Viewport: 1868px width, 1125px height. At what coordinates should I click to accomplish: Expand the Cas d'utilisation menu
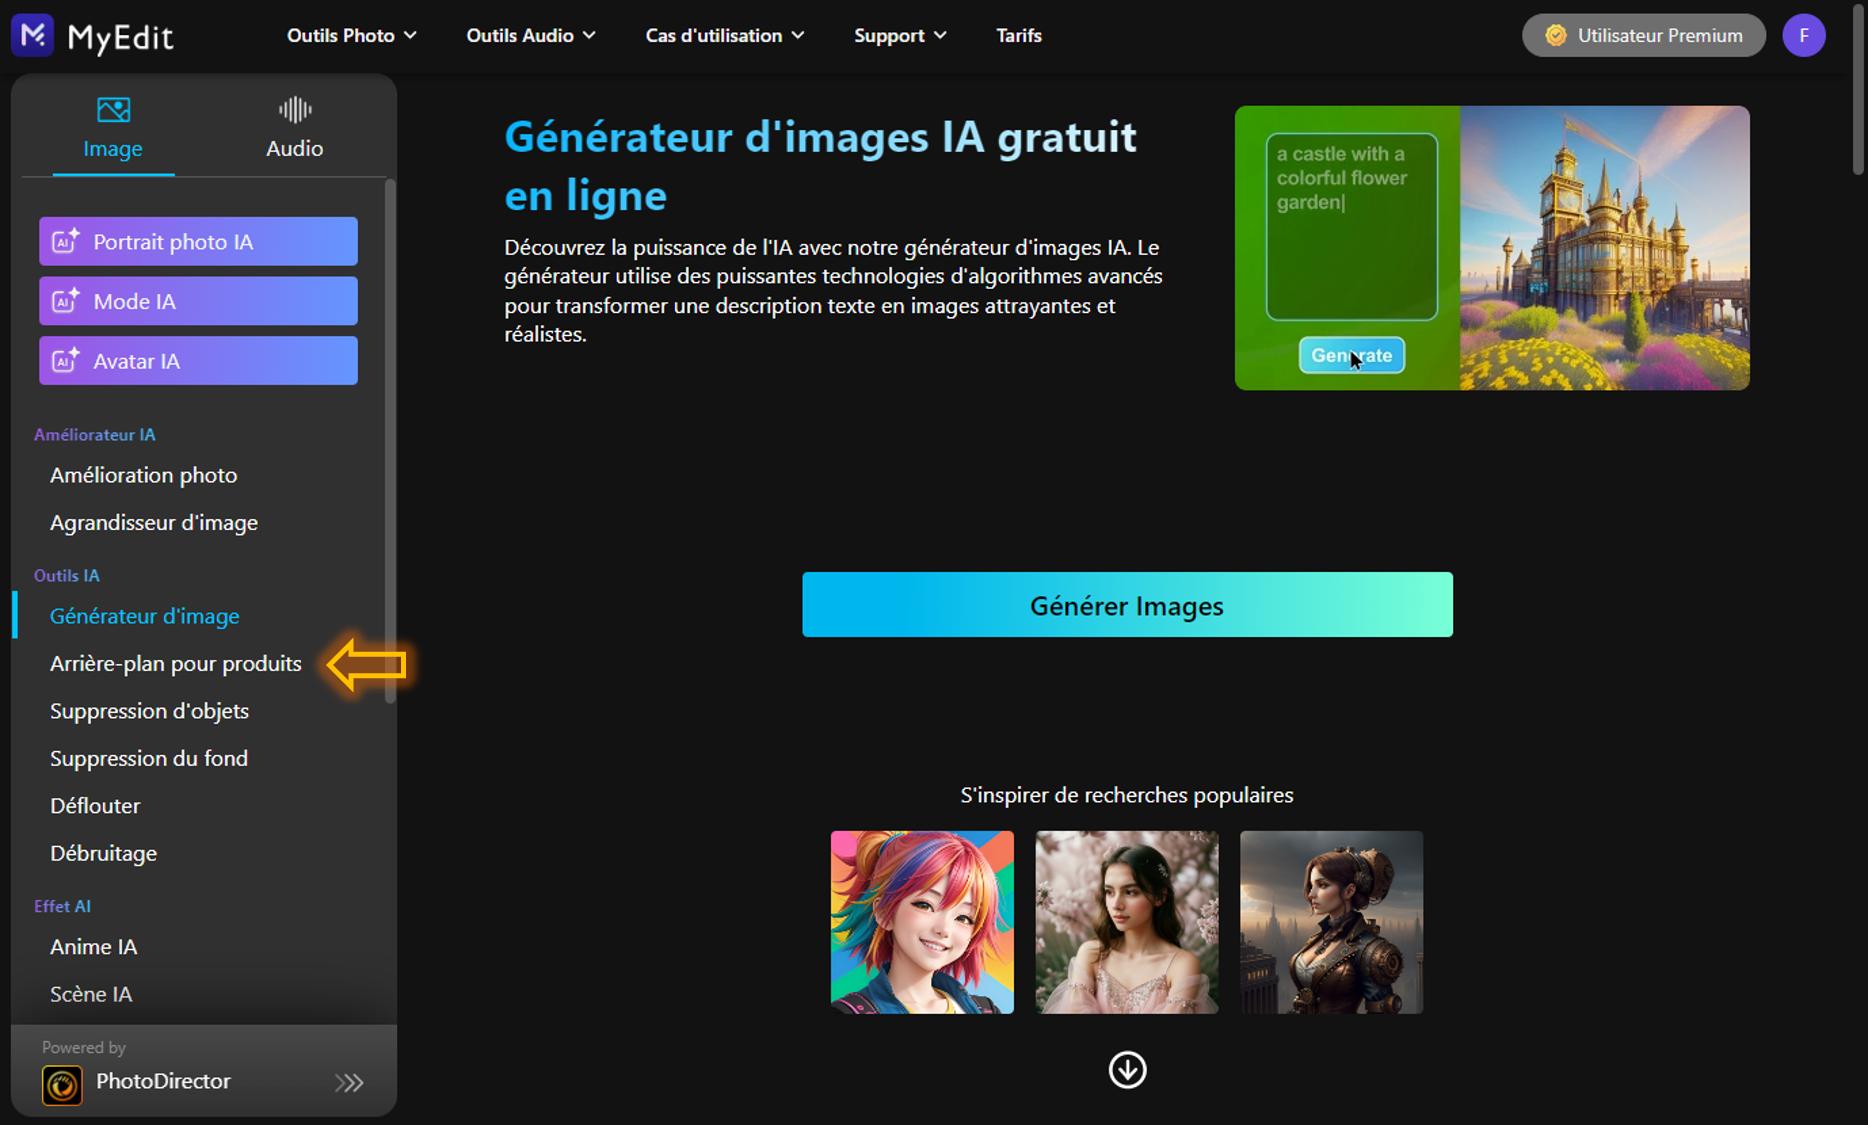pos(723,35)
